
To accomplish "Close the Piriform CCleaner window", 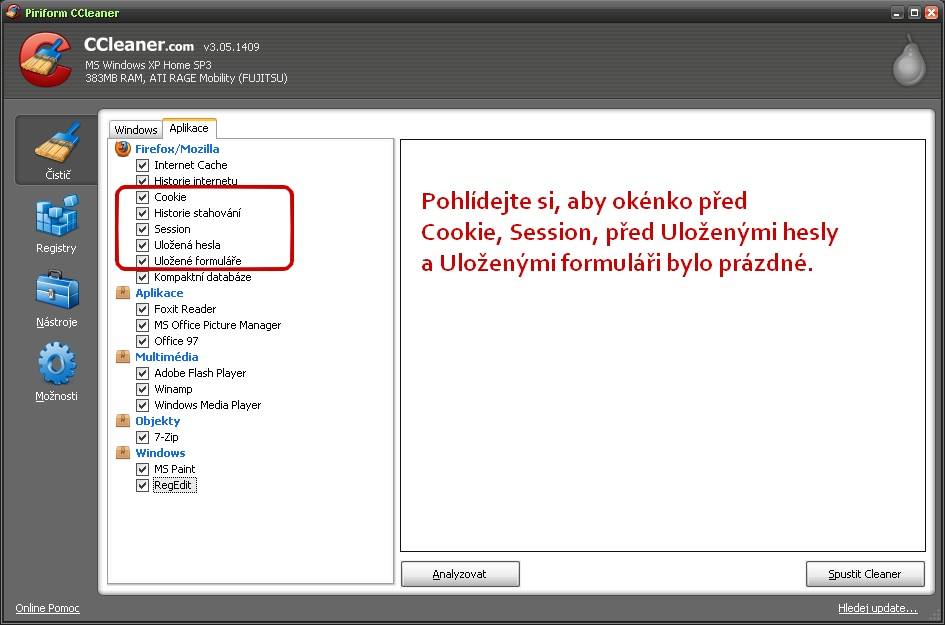I will pyautogui.click(x=931, y=13).
